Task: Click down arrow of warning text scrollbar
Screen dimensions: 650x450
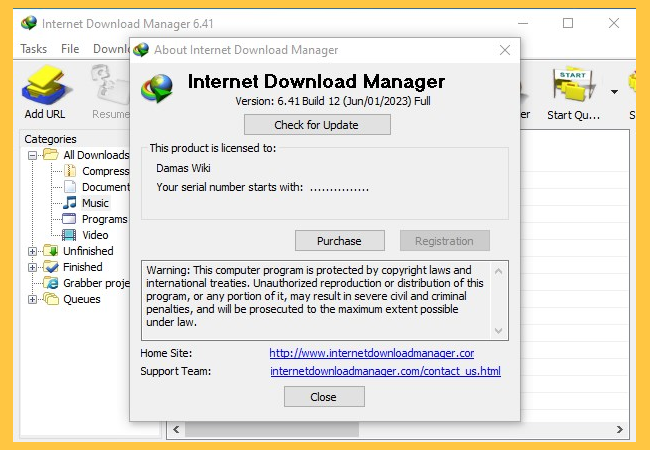Action: (499, 330)
